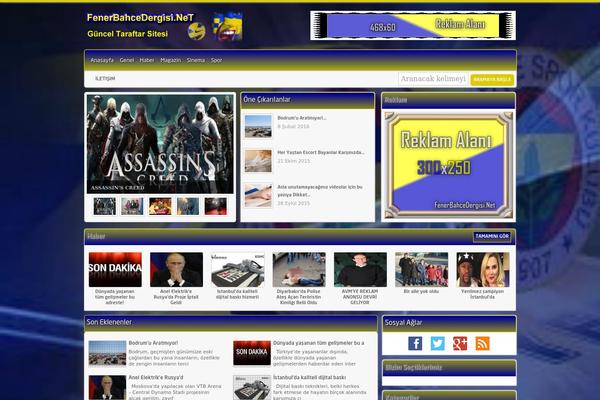Screen dimensions: 600x400
Task: Open AVM'YE REKLAM ANONSU DEVRİ GELİYOR
Action: point(360,297)
